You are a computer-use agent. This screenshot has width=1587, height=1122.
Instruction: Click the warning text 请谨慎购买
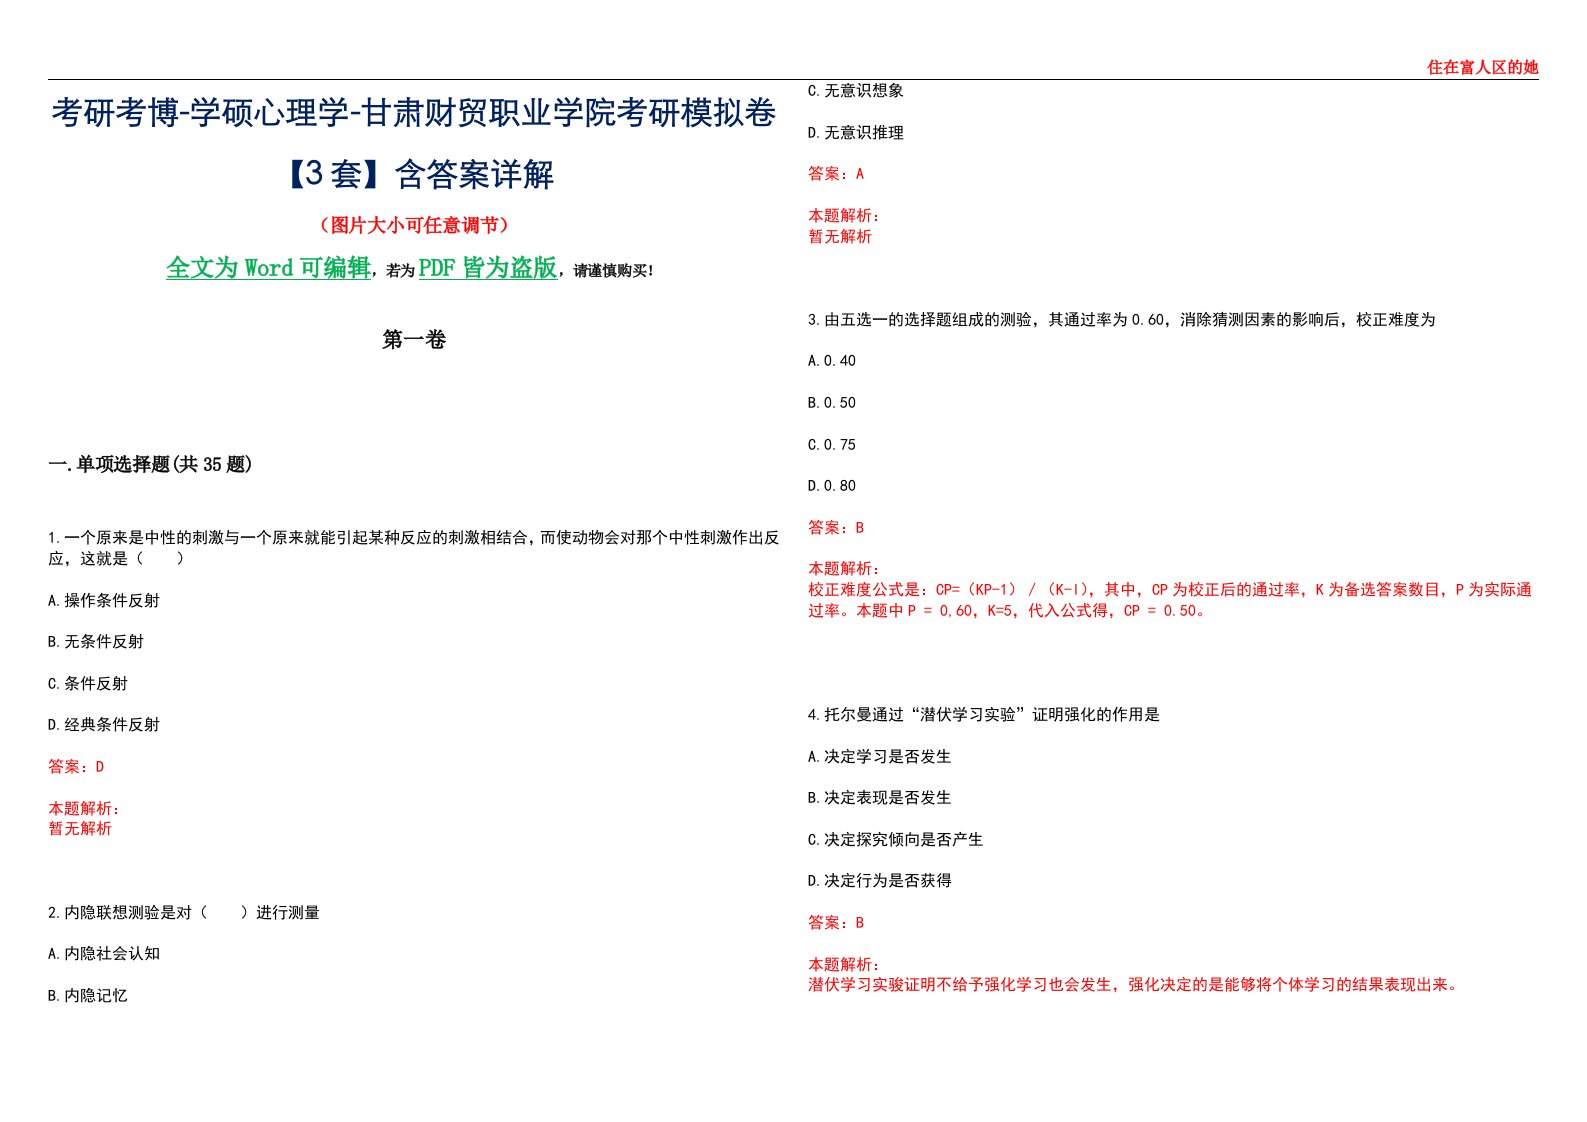pos(614,271)
